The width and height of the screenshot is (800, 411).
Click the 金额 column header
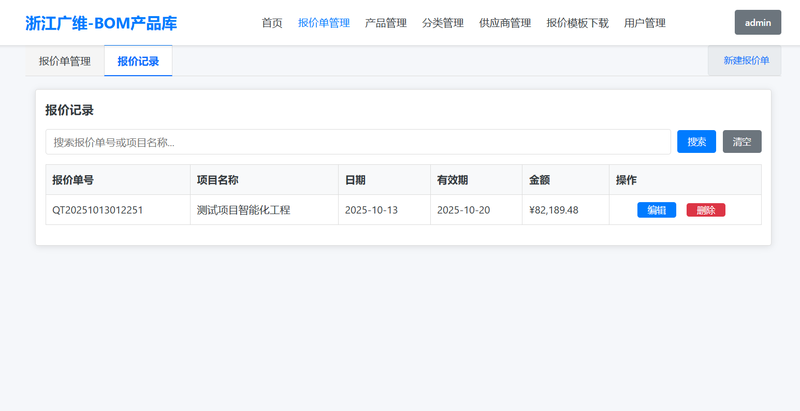pyautogui.click(x=539, y=180)
